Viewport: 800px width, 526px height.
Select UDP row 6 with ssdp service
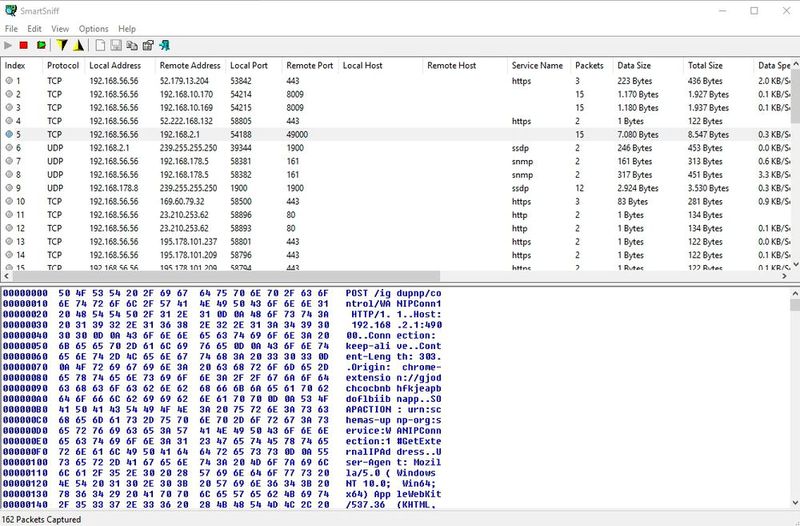click(300, 147)
